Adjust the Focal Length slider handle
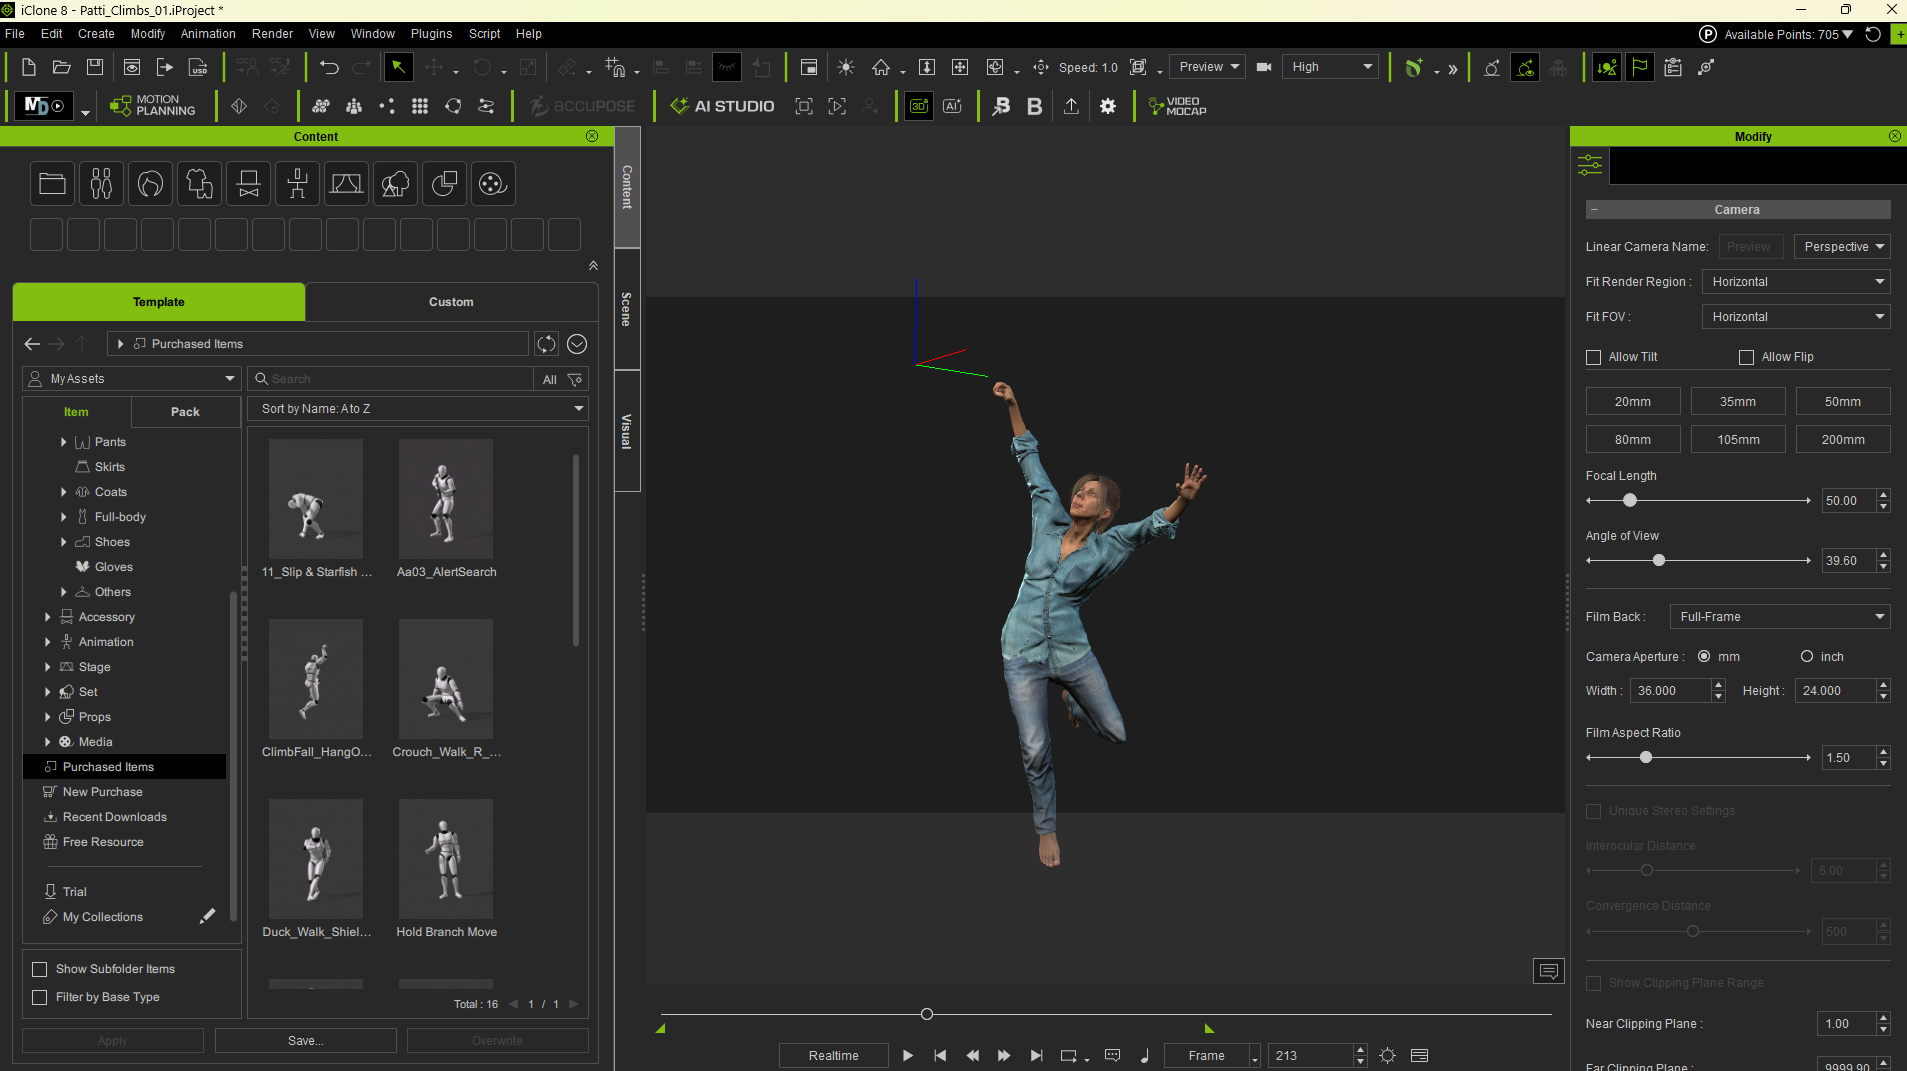 [x=1630, y=501]
